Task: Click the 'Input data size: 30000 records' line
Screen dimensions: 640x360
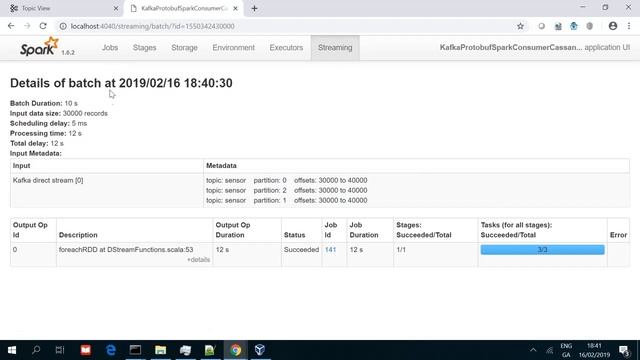Action: coord(59,113)
